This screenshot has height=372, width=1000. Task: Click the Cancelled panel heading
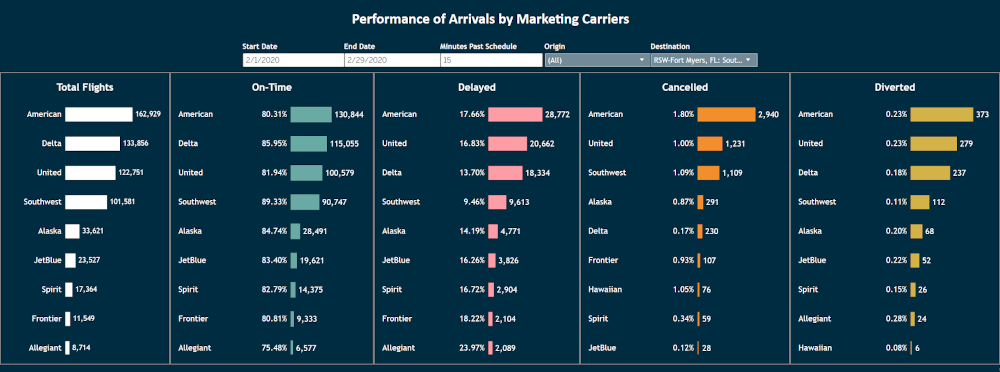[x=685, y=87]
